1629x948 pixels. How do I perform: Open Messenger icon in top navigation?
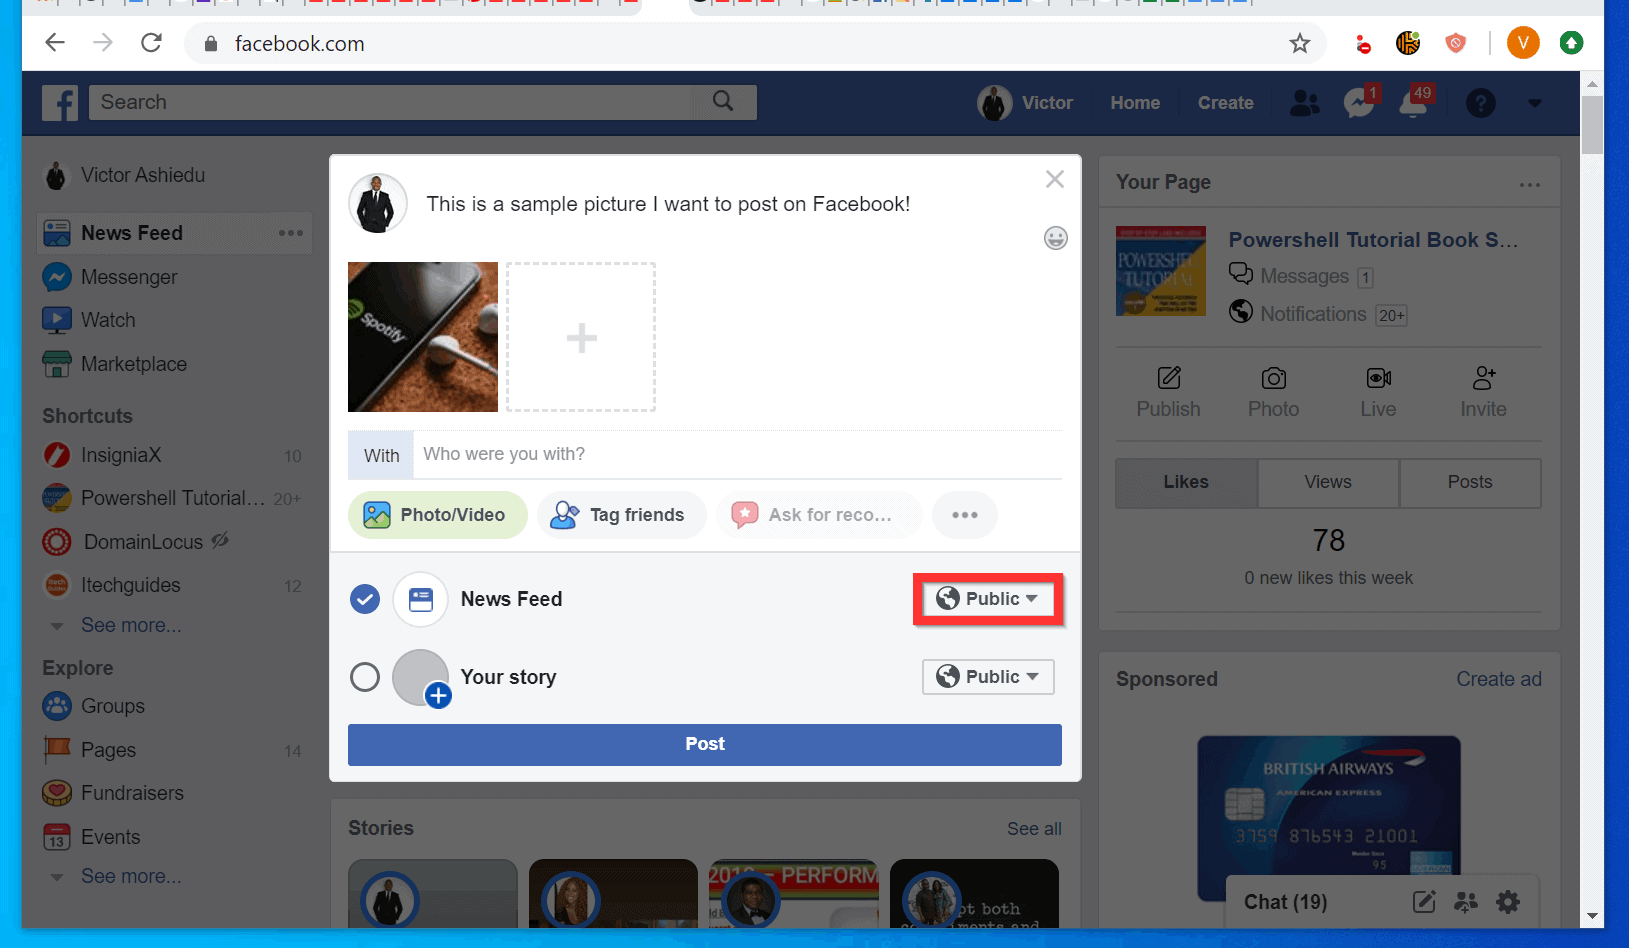click(1358, 102)
